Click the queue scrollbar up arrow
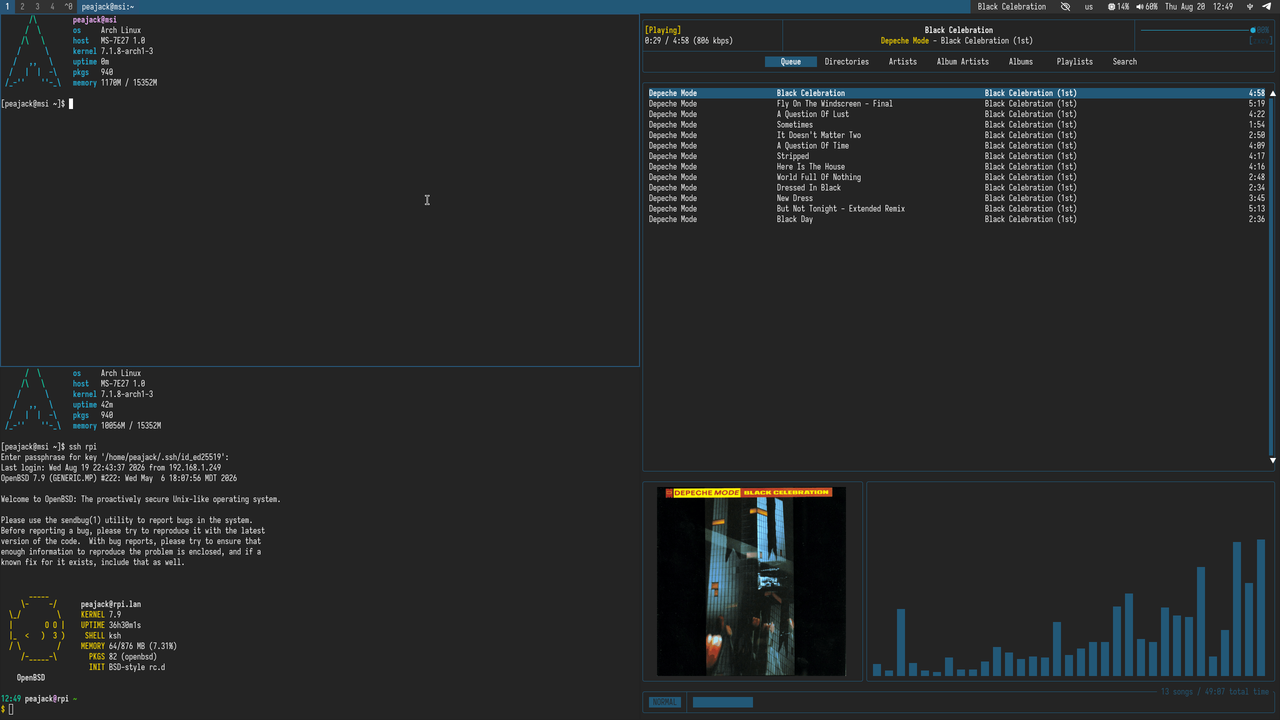This screenshot has height=720, width=1280. (x=1273, y=93)
